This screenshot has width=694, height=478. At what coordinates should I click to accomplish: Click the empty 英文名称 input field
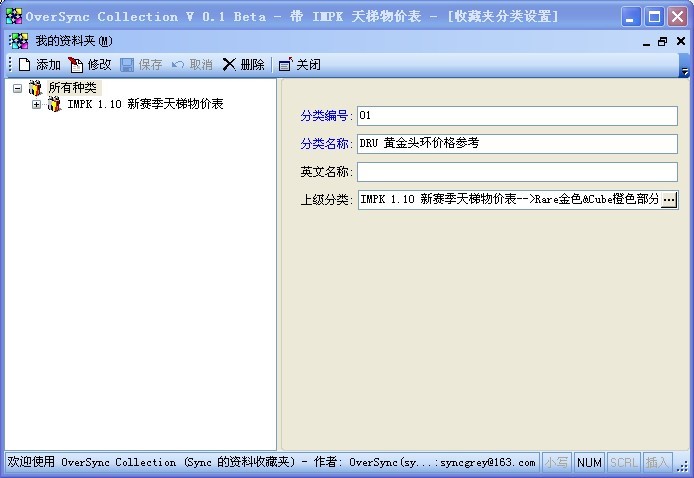click(x=517, y=172)
